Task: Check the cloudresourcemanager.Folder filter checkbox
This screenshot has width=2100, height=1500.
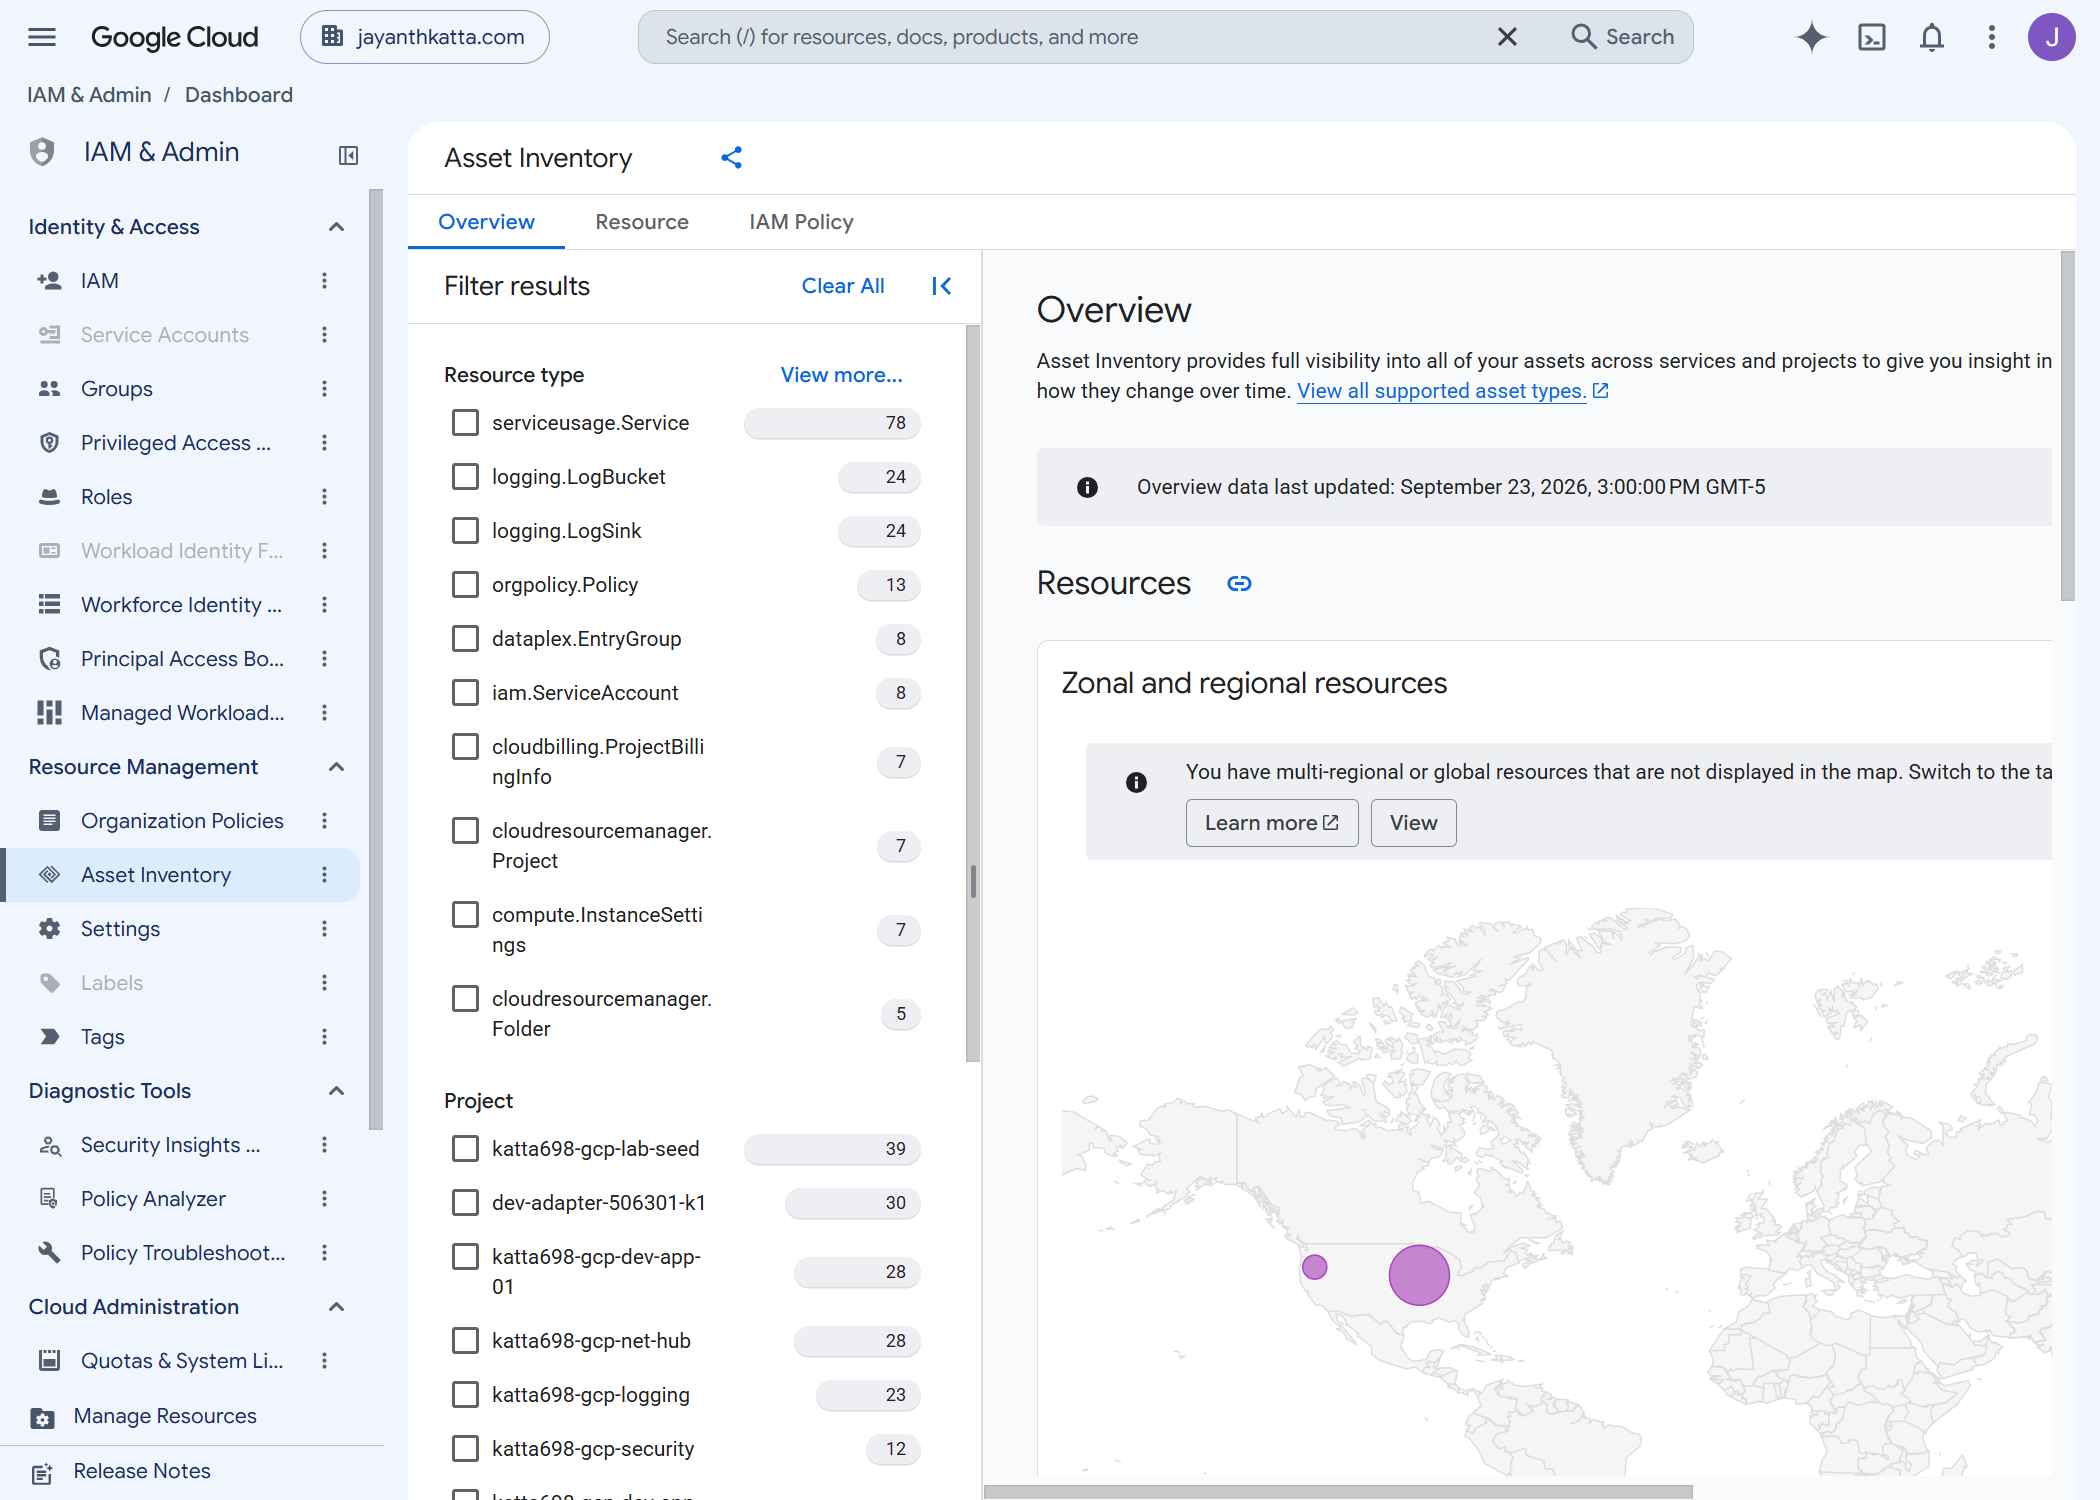Action: click(465, 999)
